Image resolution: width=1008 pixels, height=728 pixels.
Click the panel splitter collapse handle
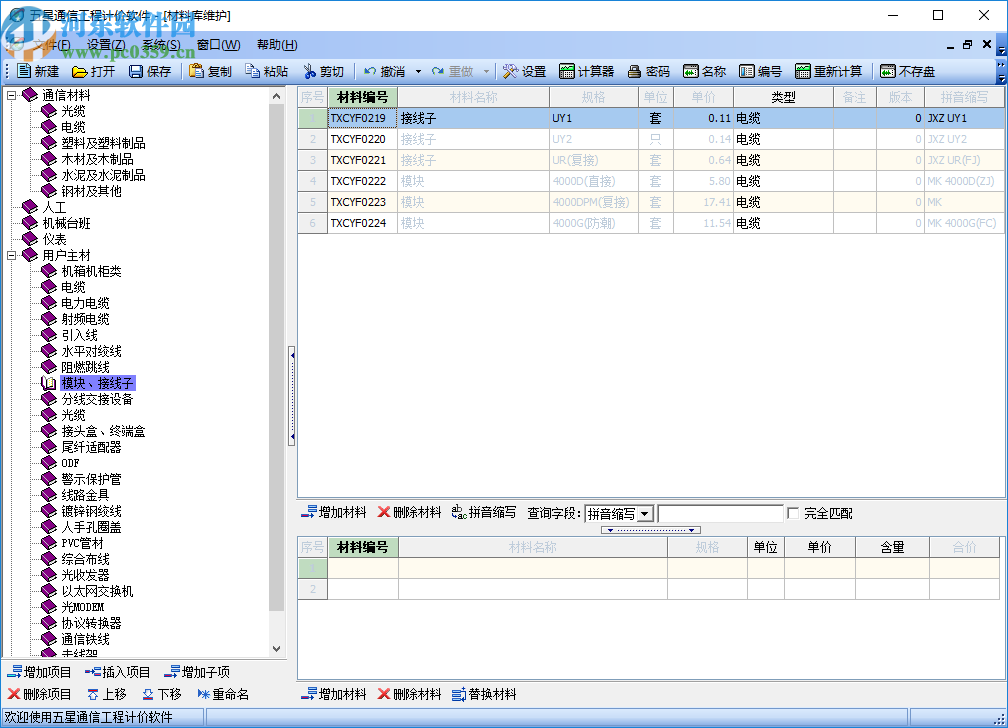[292, 396]
